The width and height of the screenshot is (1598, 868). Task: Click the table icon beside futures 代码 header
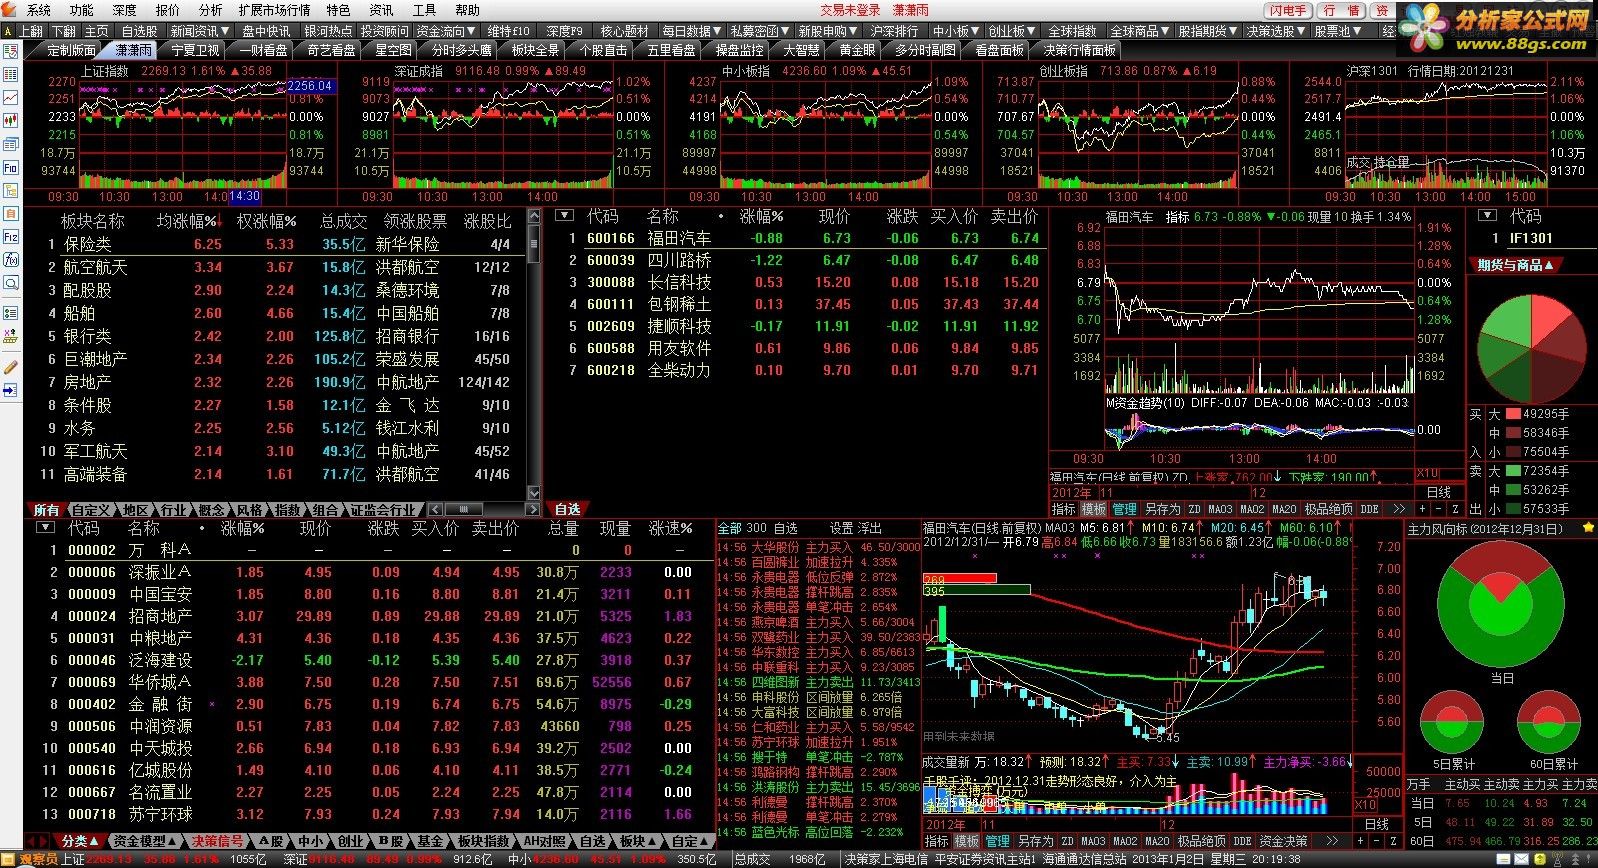pyautogui.click(x=1488, y=215)
